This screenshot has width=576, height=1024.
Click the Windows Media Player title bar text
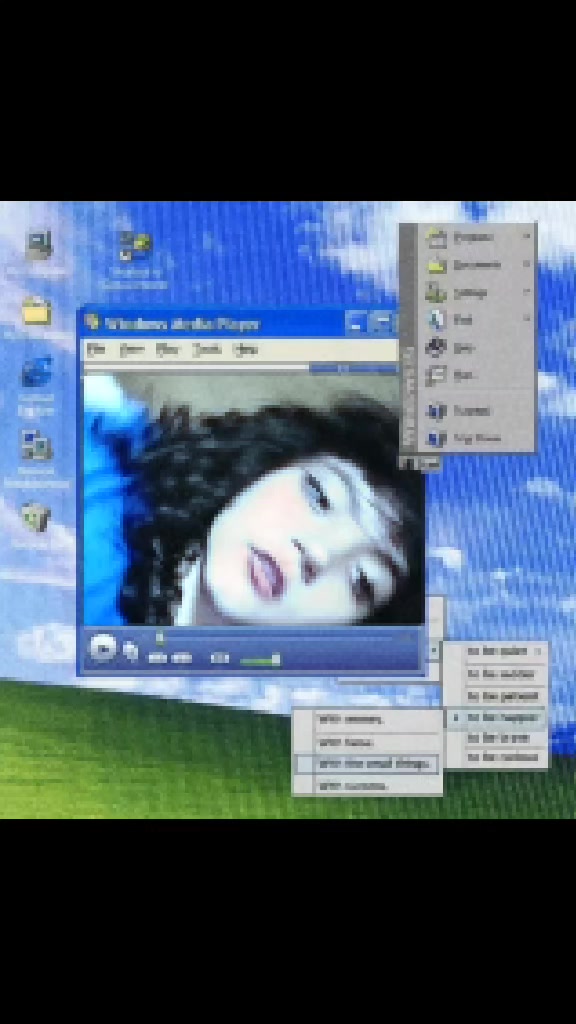[181, 323]
